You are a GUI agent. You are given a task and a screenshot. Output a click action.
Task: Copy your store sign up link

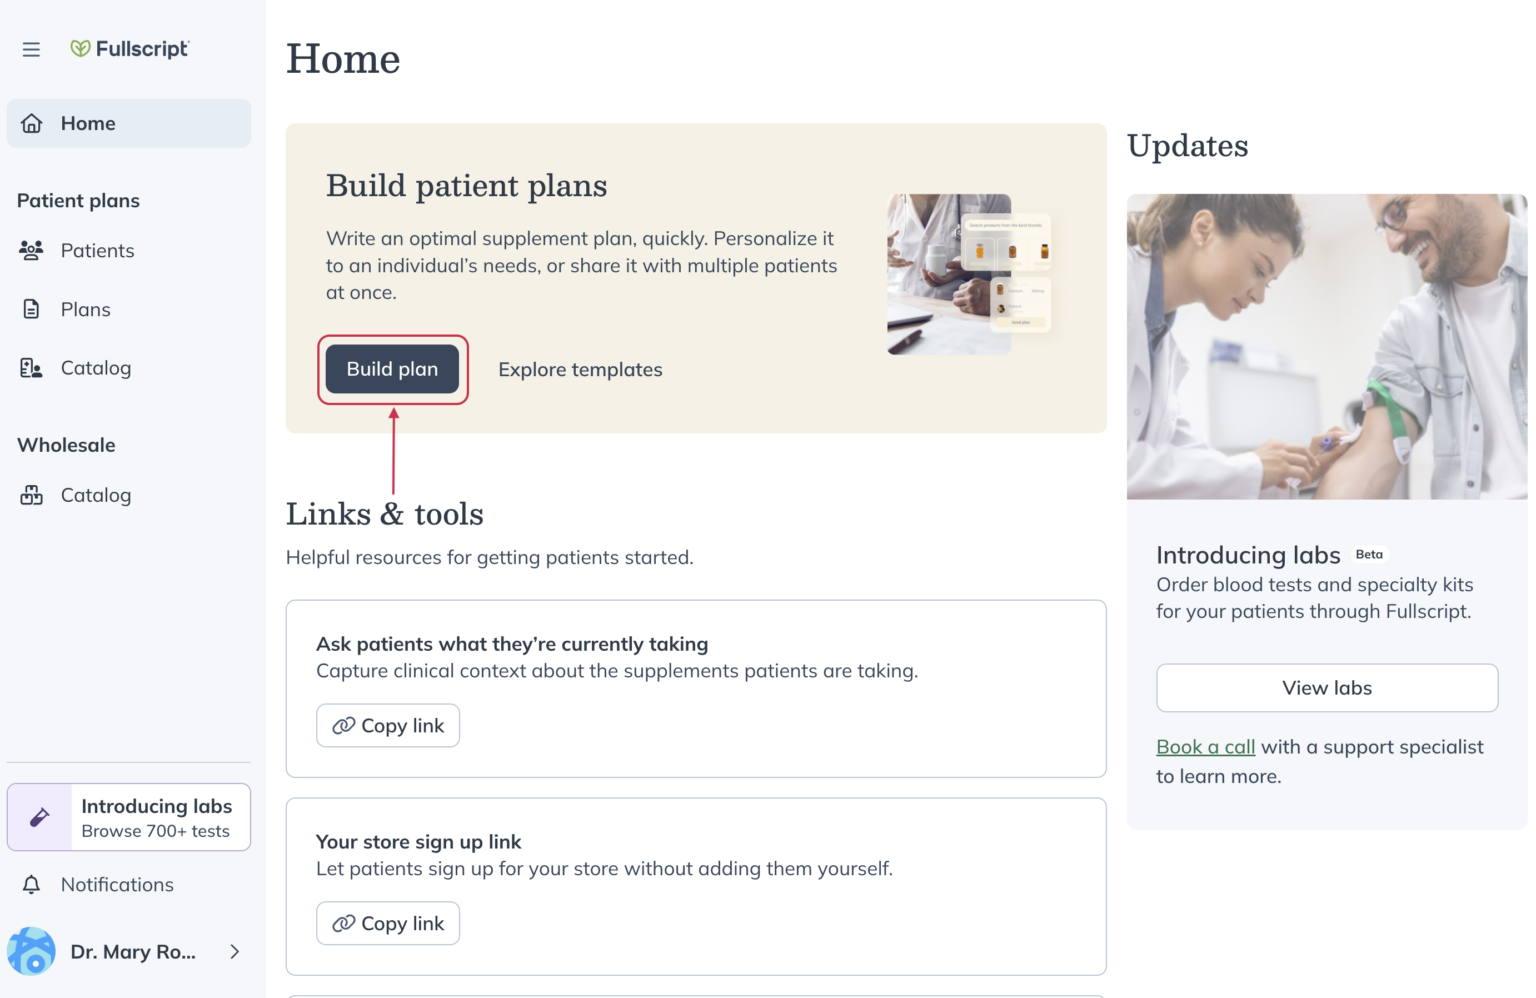tap(388, 923)
